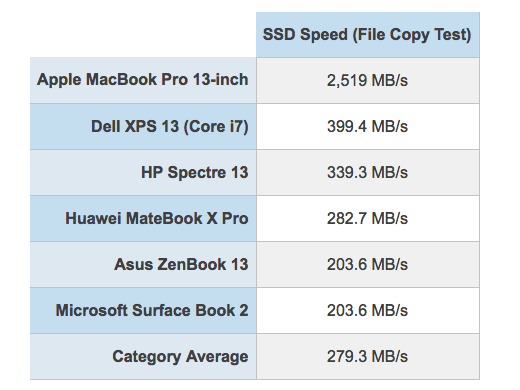
Task: Select the 339.3 MB/s value cell
Action: point(368,172)
